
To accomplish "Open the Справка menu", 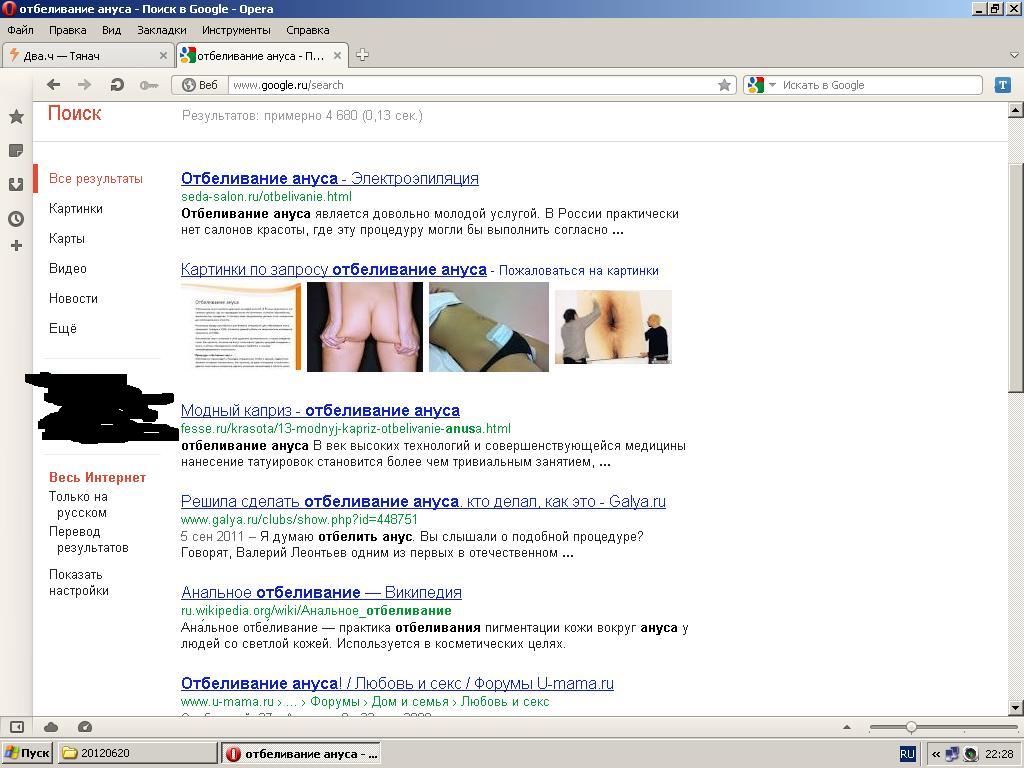I will coord(308,30).
